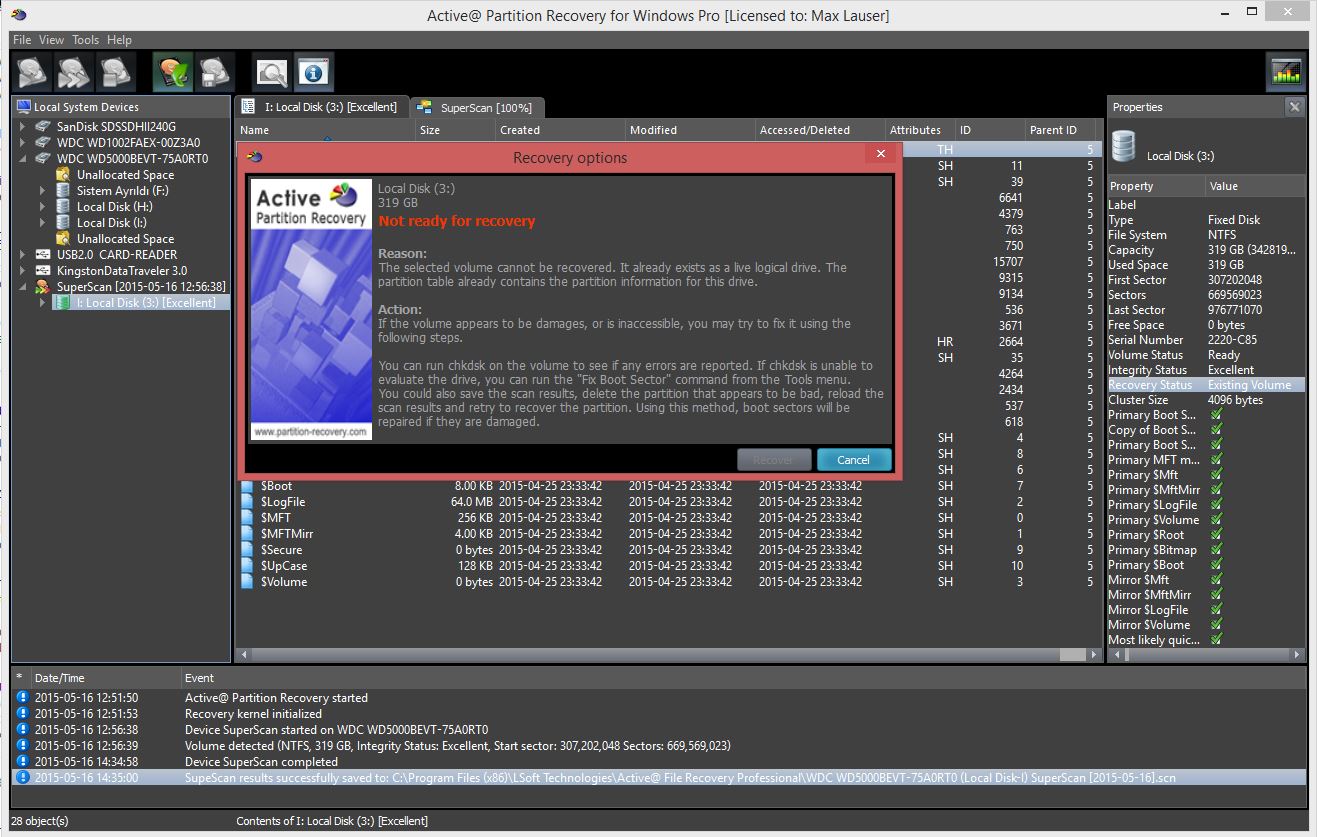Click the Local Disk (H:) volume icon
The width and height of the screenshot is (1317, 837).
(x=63, y=207)
